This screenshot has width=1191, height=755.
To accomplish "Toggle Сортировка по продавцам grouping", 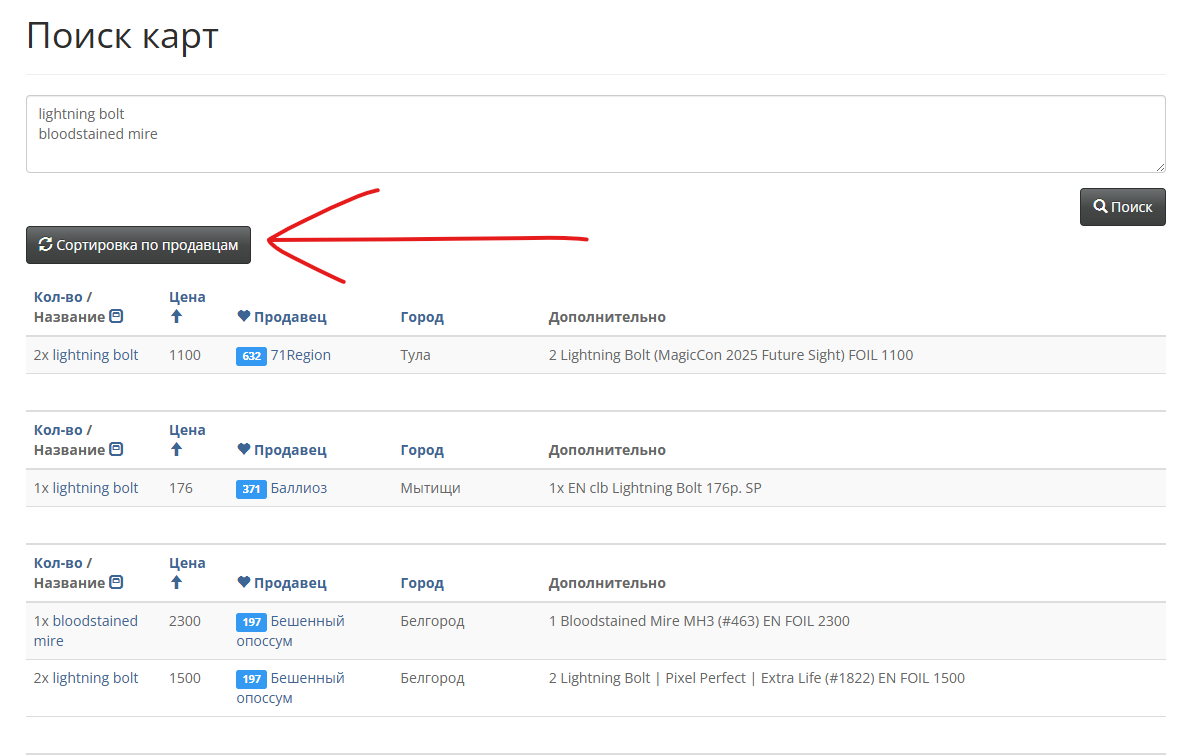I will pos(138,245).
